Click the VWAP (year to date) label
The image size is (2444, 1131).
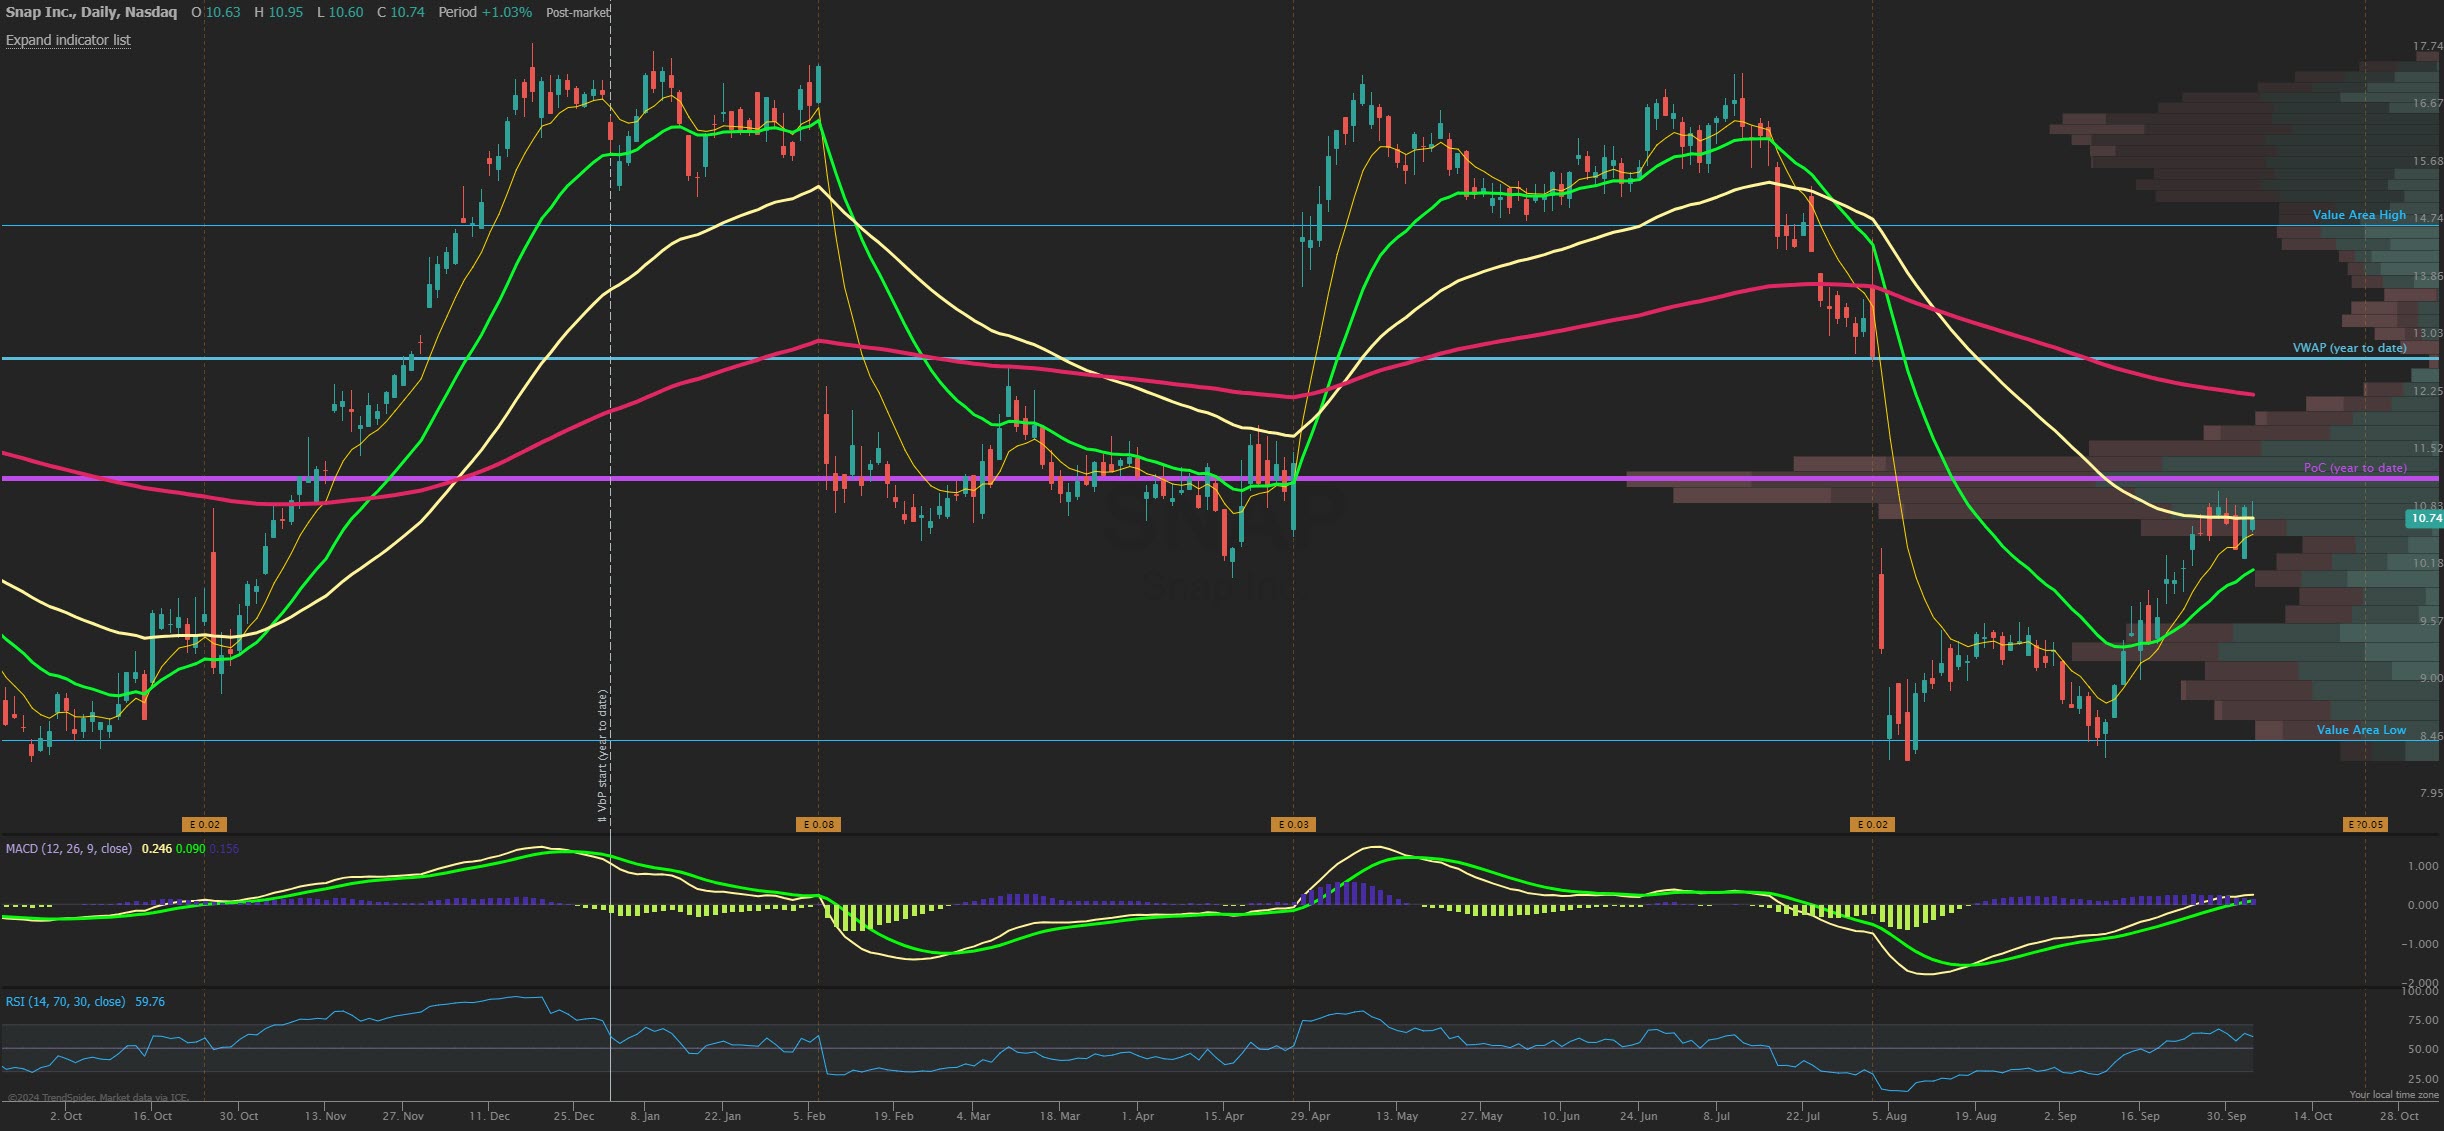[2349, 348]
